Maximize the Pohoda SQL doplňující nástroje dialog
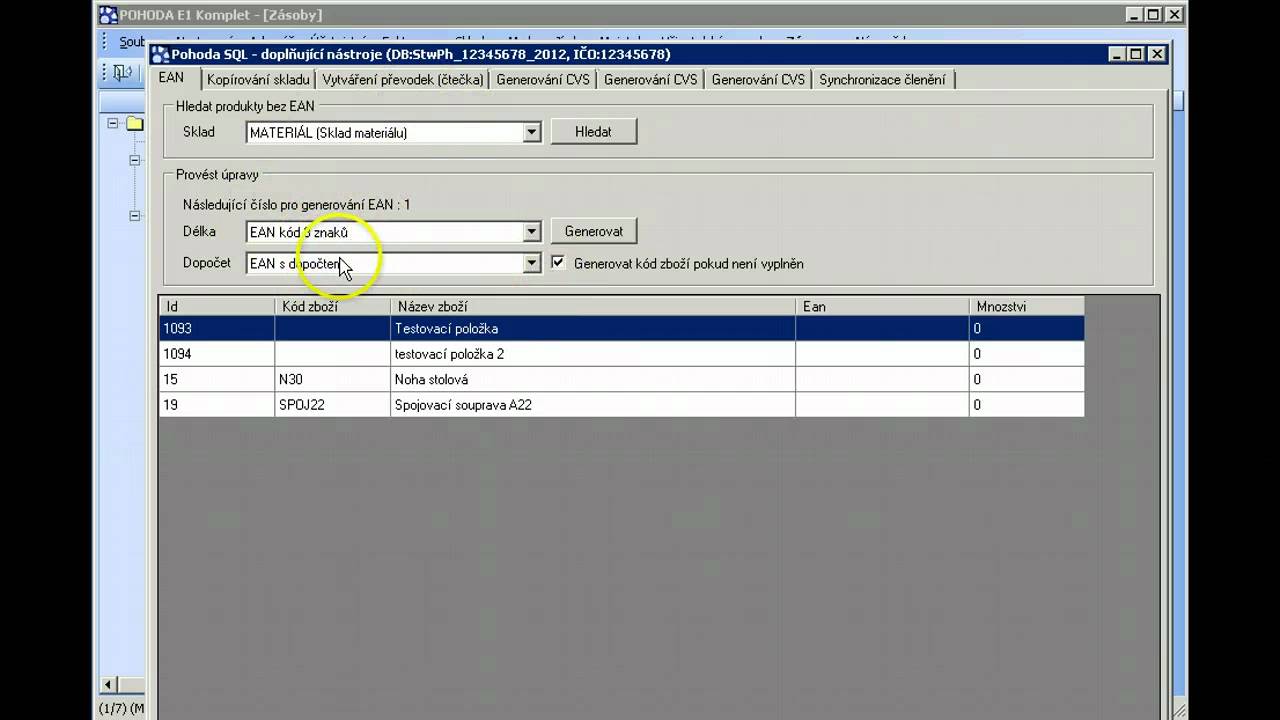This screenshot has width=1280, height=720. pyautogui.click(x=1136, y=54)
